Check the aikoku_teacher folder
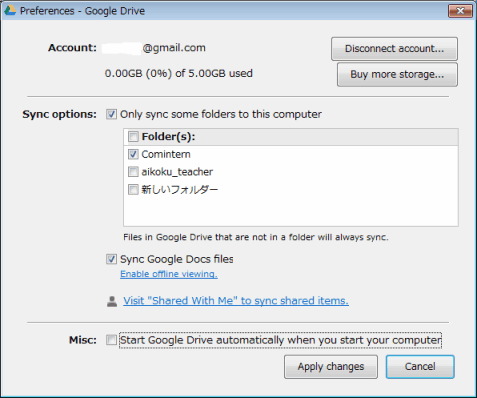 click(x=133, y=172)
